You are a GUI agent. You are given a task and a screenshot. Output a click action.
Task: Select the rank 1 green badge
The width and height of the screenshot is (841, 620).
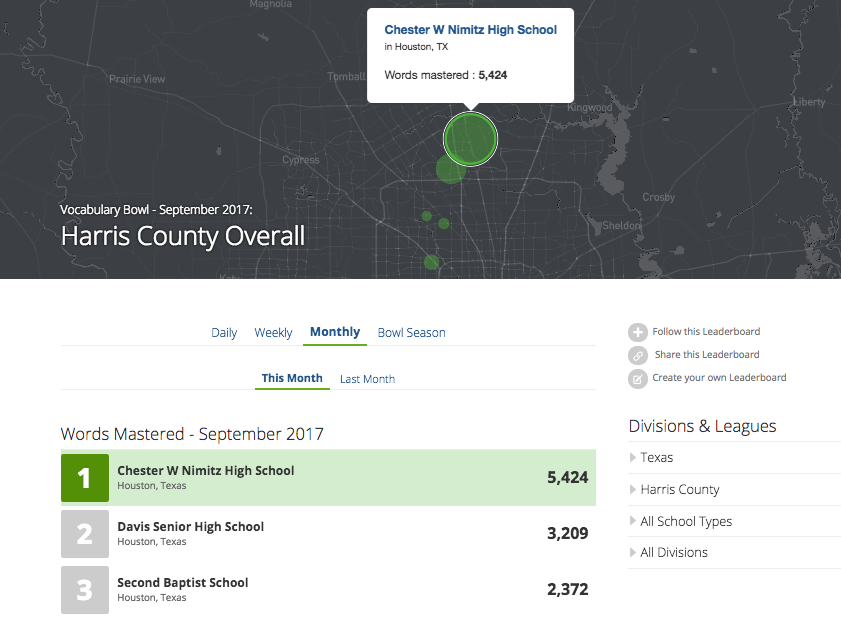pos(84,478)
